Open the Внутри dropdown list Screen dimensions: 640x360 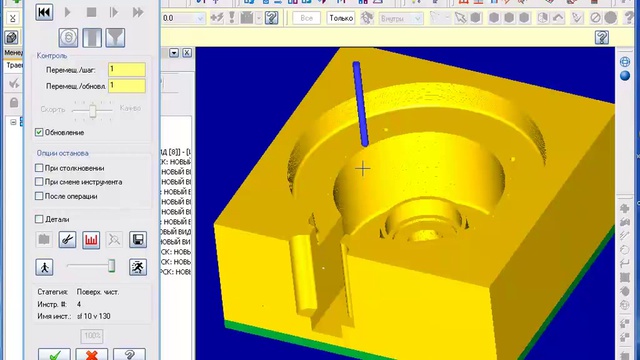point(400,18)
